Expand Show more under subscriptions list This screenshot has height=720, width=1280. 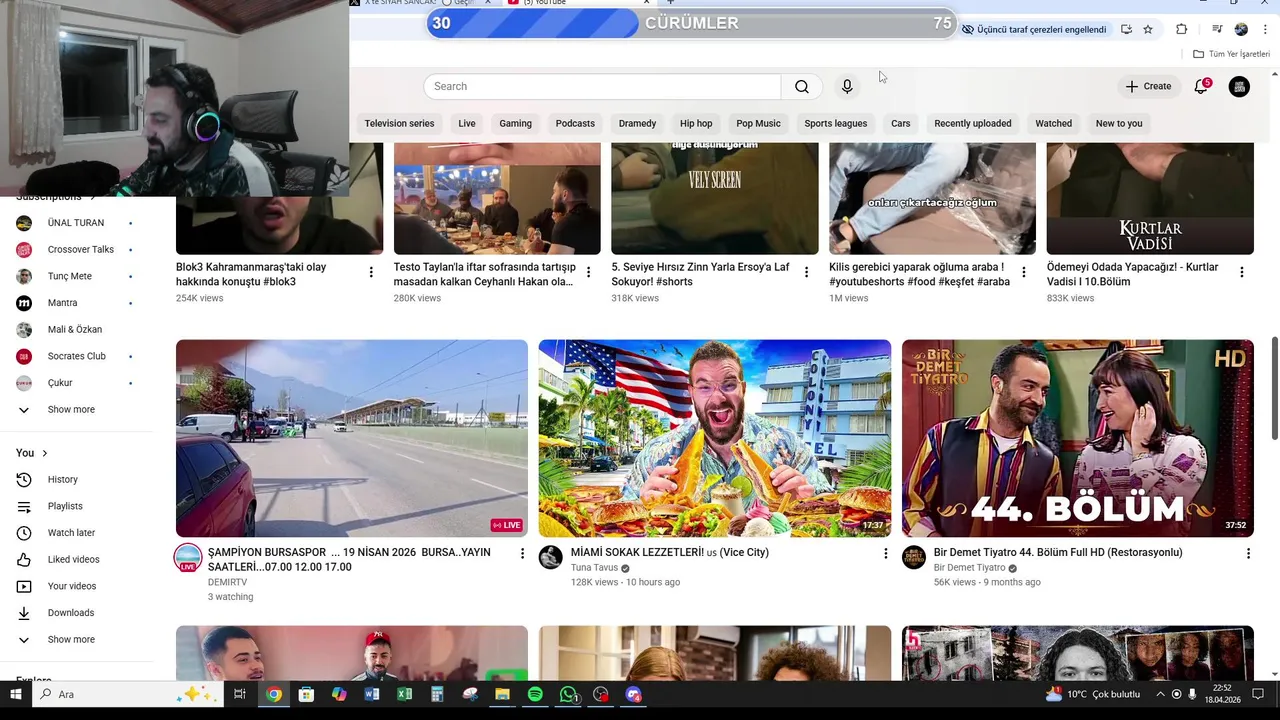click(76, 410)
